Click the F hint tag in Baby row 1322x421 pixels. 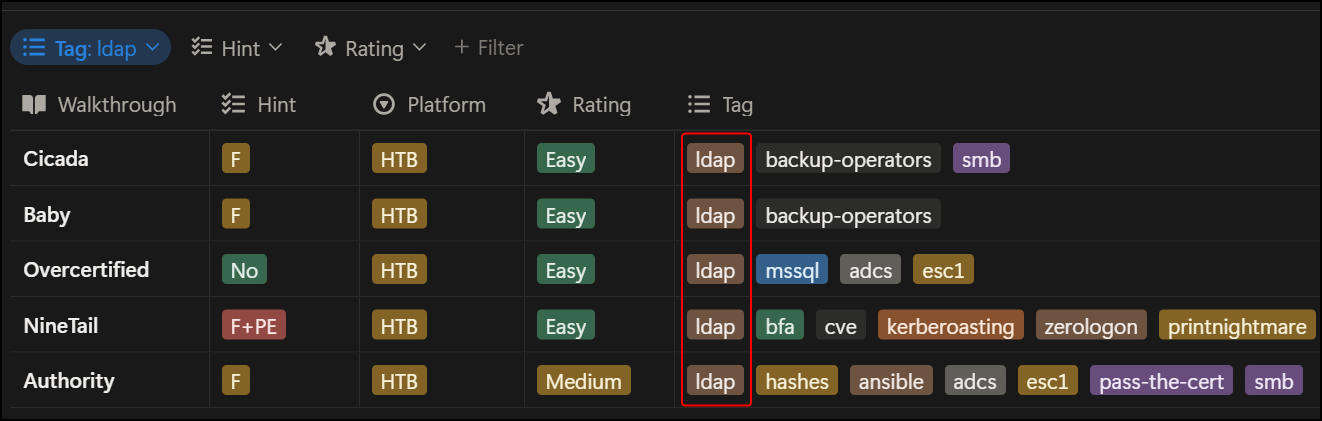(235, 214)
